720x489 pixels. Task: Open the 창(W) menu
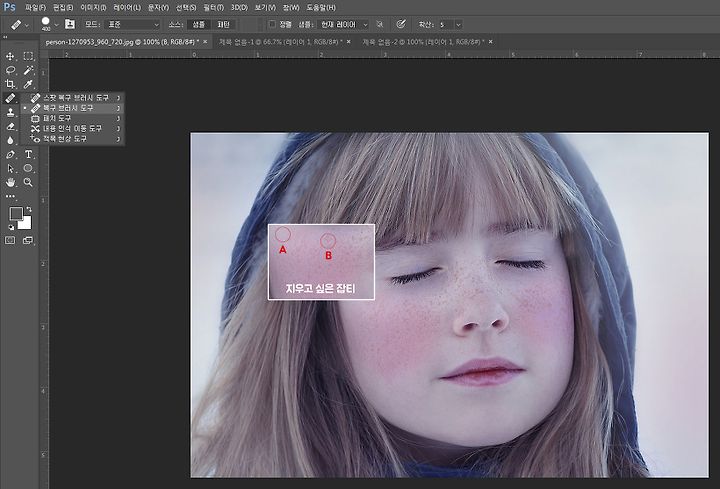[x=291, y=8]
